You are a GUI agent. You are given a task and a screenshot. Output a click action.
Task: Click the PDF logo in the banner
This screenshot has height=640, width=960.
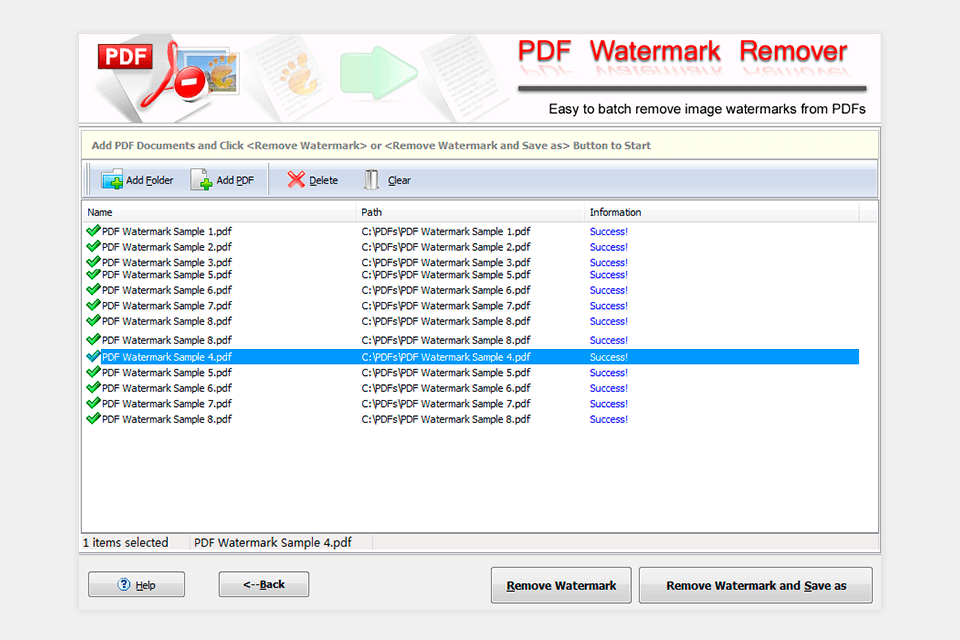123,57
